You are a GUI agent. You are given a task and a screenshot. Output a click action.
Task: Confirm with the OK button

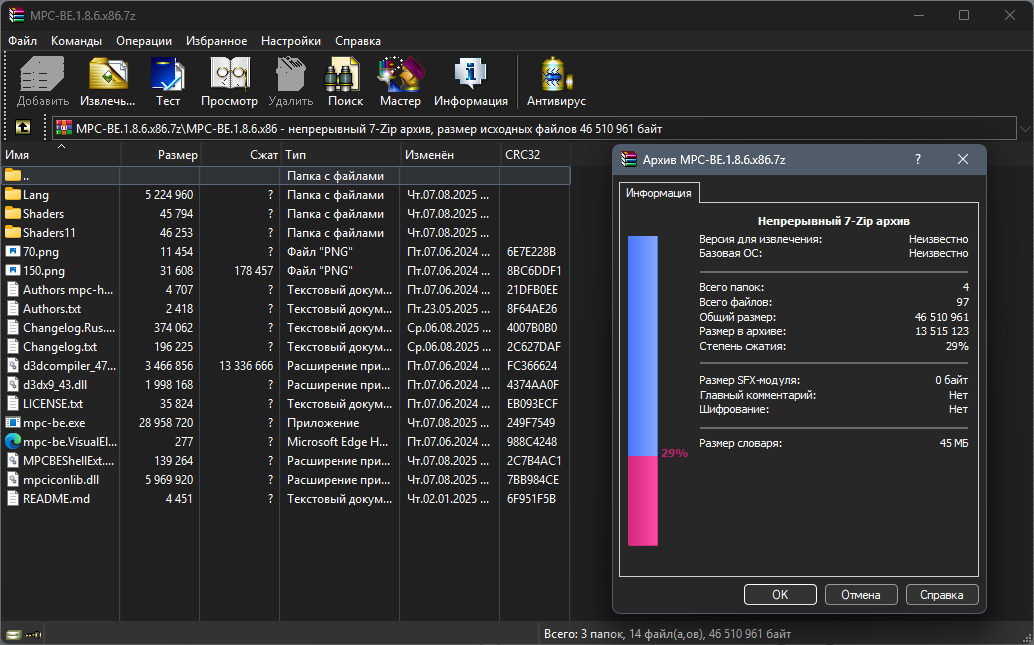tap(780, 594)
